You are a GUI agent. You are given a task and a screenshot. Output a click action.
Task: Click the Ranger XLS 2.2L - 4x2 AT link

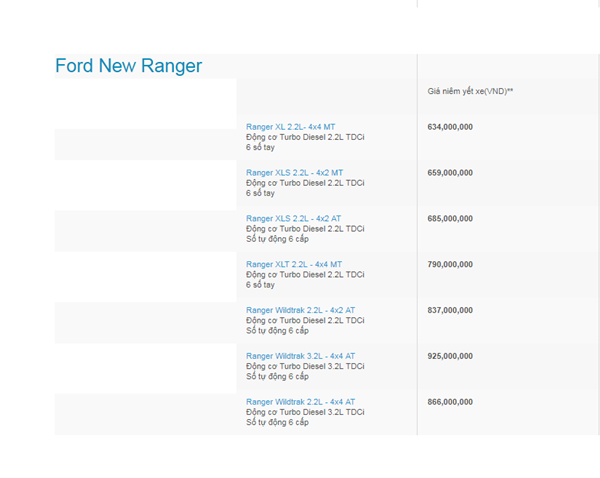pos(294,218)
